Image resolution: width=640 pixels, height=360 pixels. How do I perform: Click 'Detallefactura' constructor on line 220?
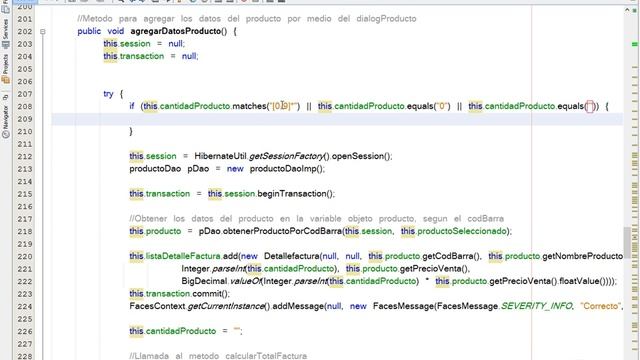[x=291, y=256]
